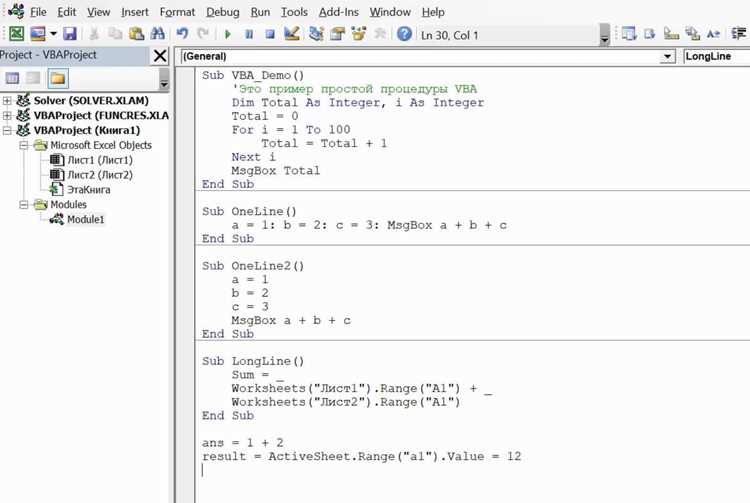Open the Edit menu
The width and height of the screenshot is (750, 503).
click(x=66, y=12)
